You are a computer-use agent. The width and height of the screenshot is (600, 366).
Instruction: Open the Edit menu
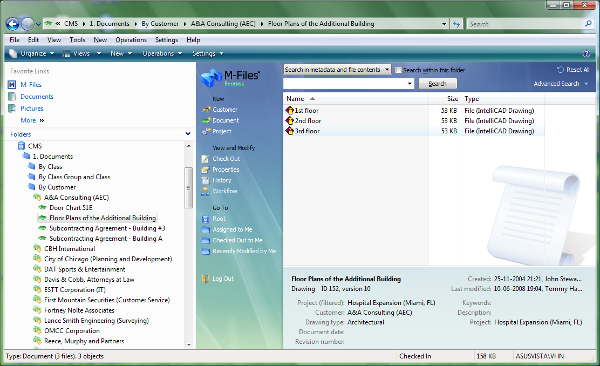tap(33, 40)
